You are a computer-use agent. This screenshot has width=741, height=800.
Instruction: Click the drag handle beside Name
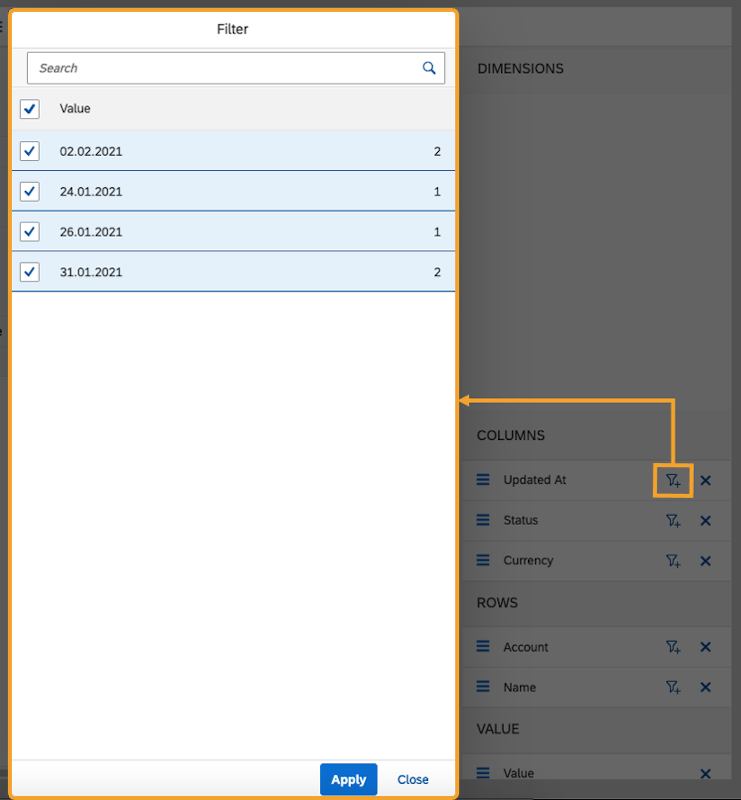coord(483,687)
